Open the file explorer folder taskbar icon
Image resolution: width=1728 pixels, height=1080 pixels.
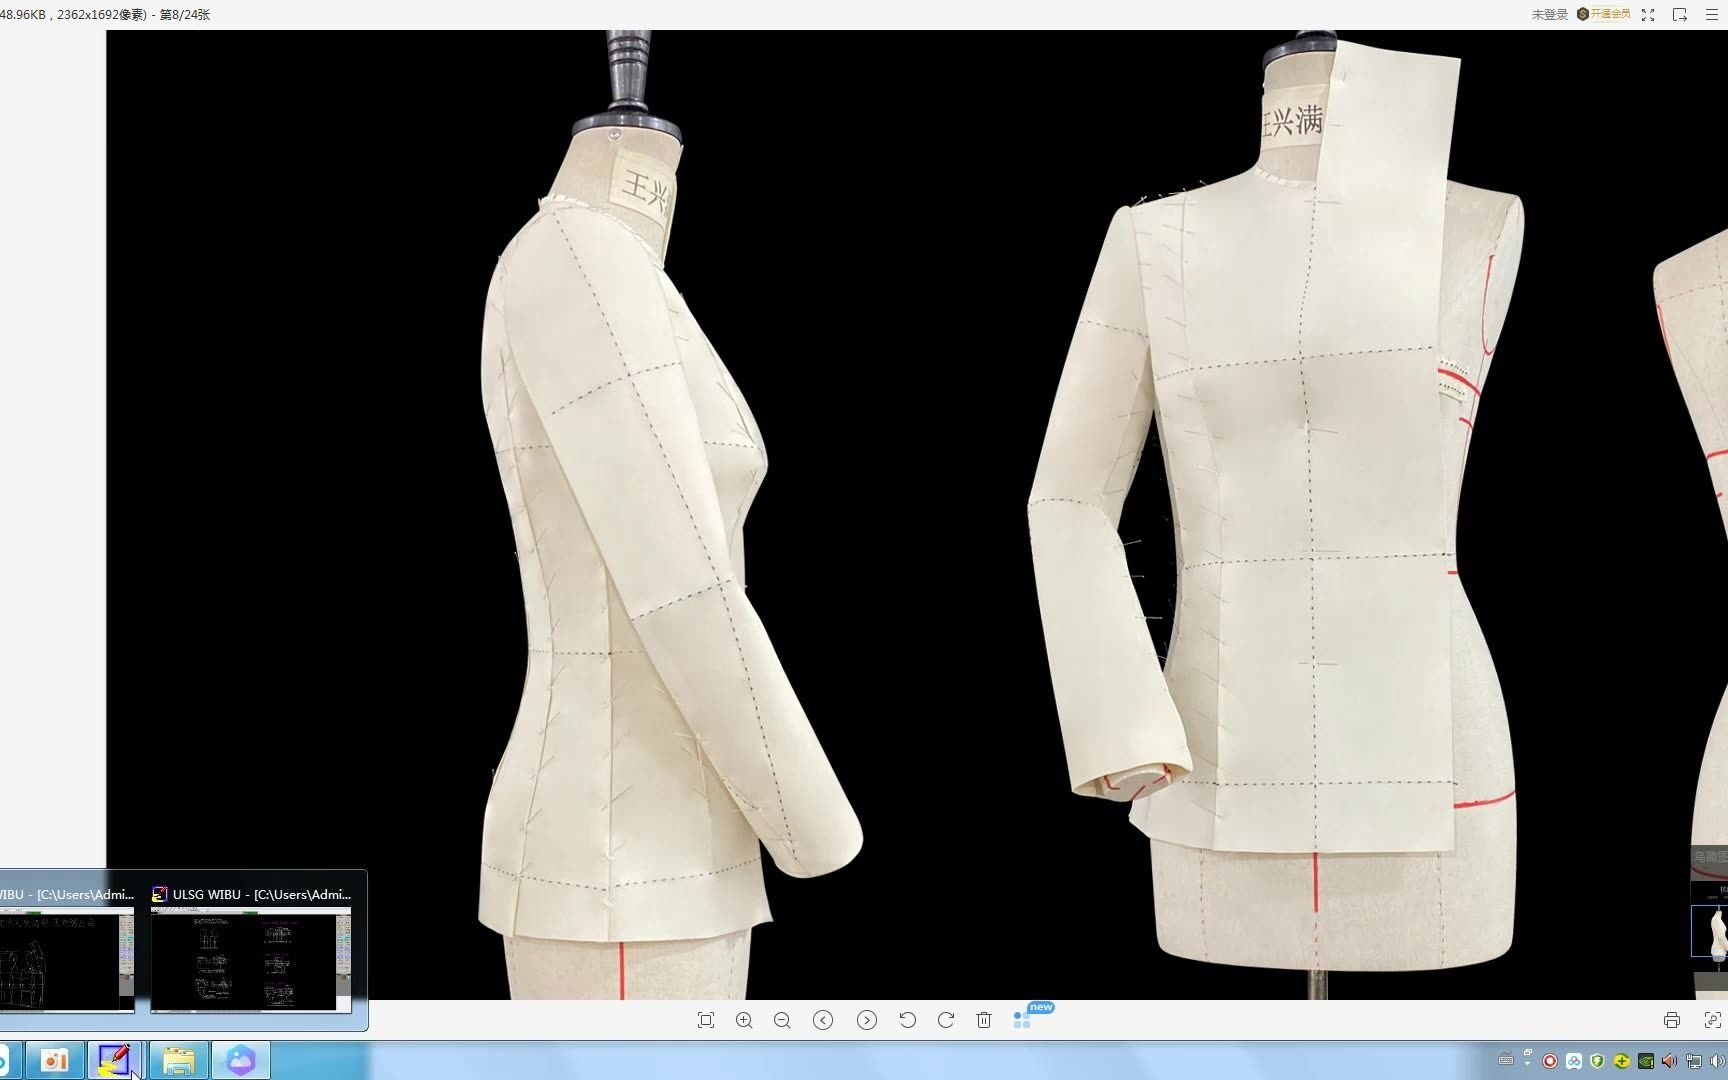178,1060
